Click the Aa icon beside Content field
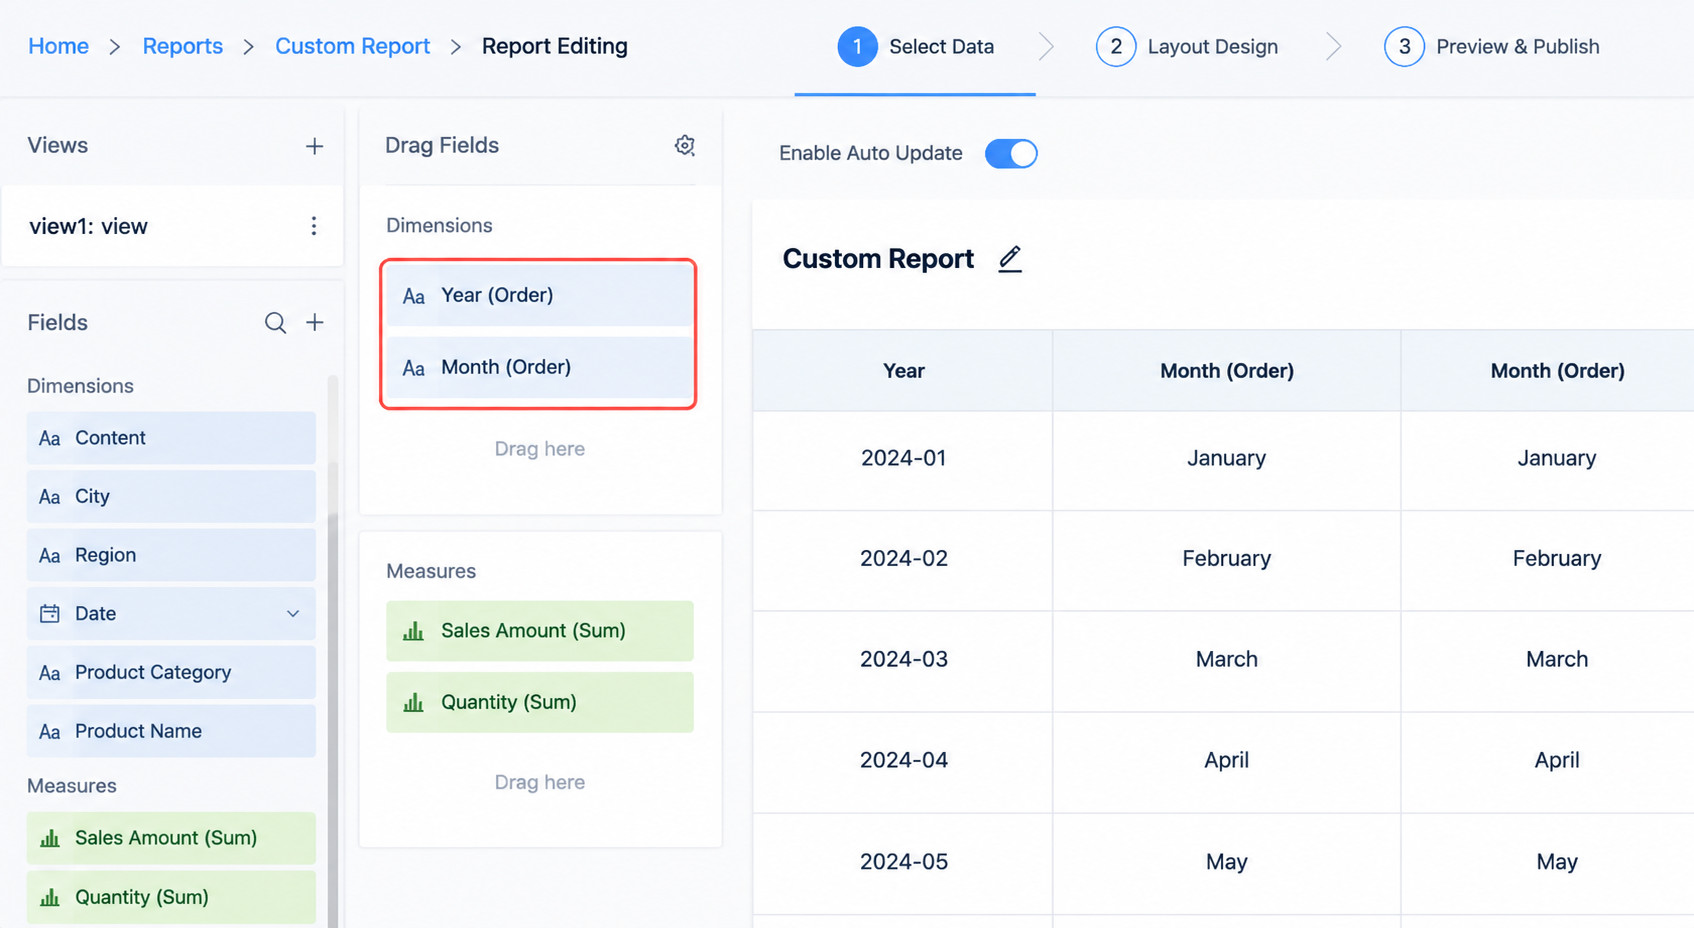 click(x=50, y=438)
